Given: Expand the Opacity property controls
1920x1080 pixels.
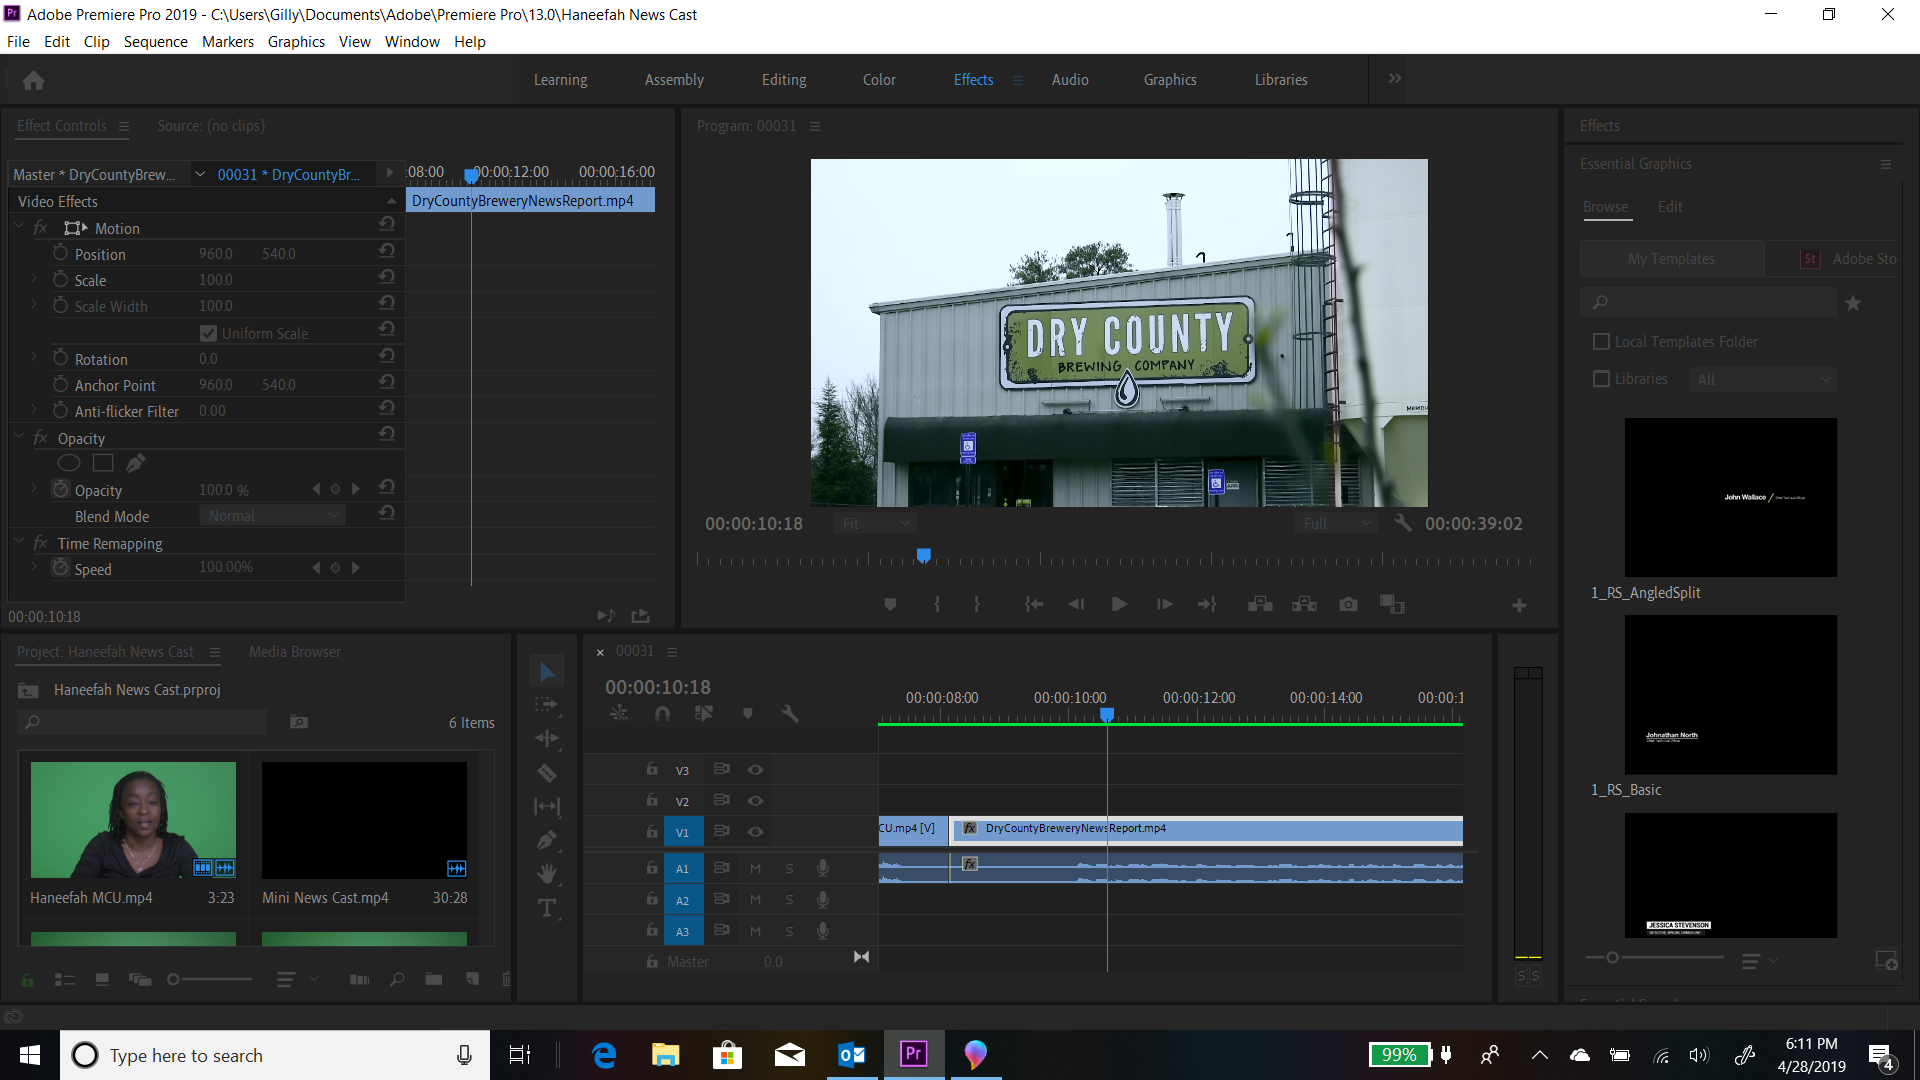Looking at the screenshot, I should pos(35,489).
